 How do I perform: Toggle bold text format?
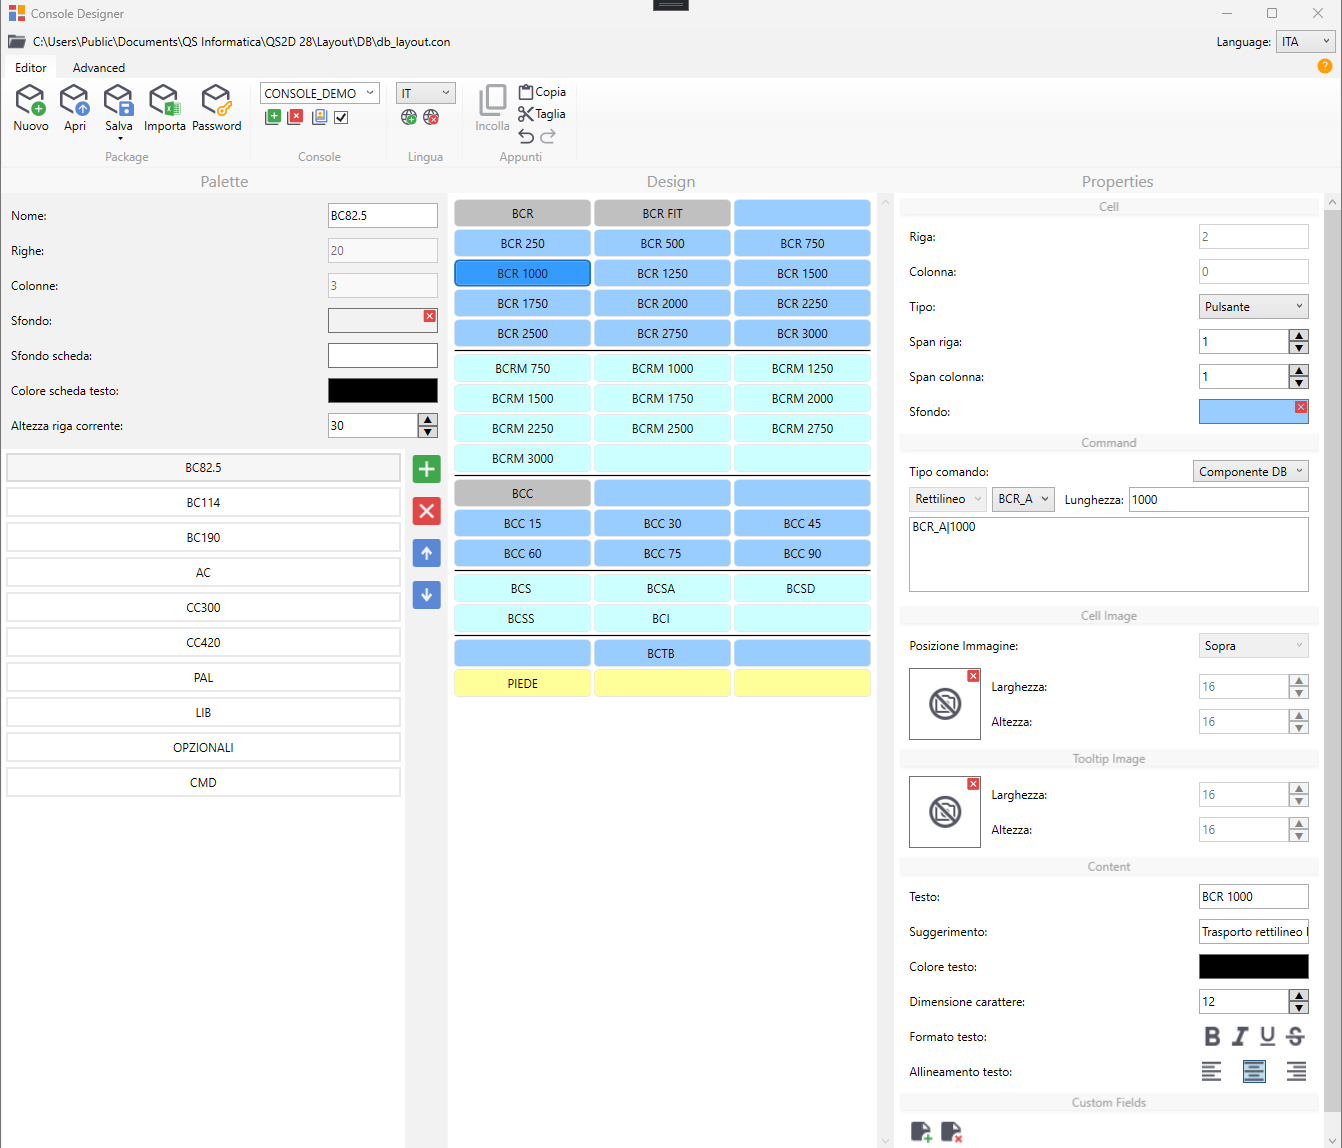(1212, 1036)
